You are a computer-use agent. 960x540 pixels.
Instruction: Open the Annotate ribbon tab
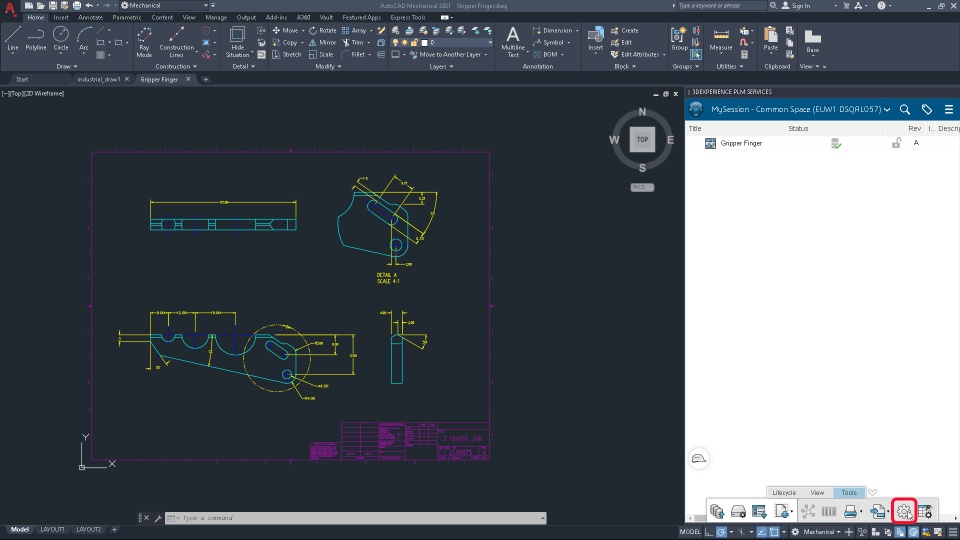pos(90,17)
